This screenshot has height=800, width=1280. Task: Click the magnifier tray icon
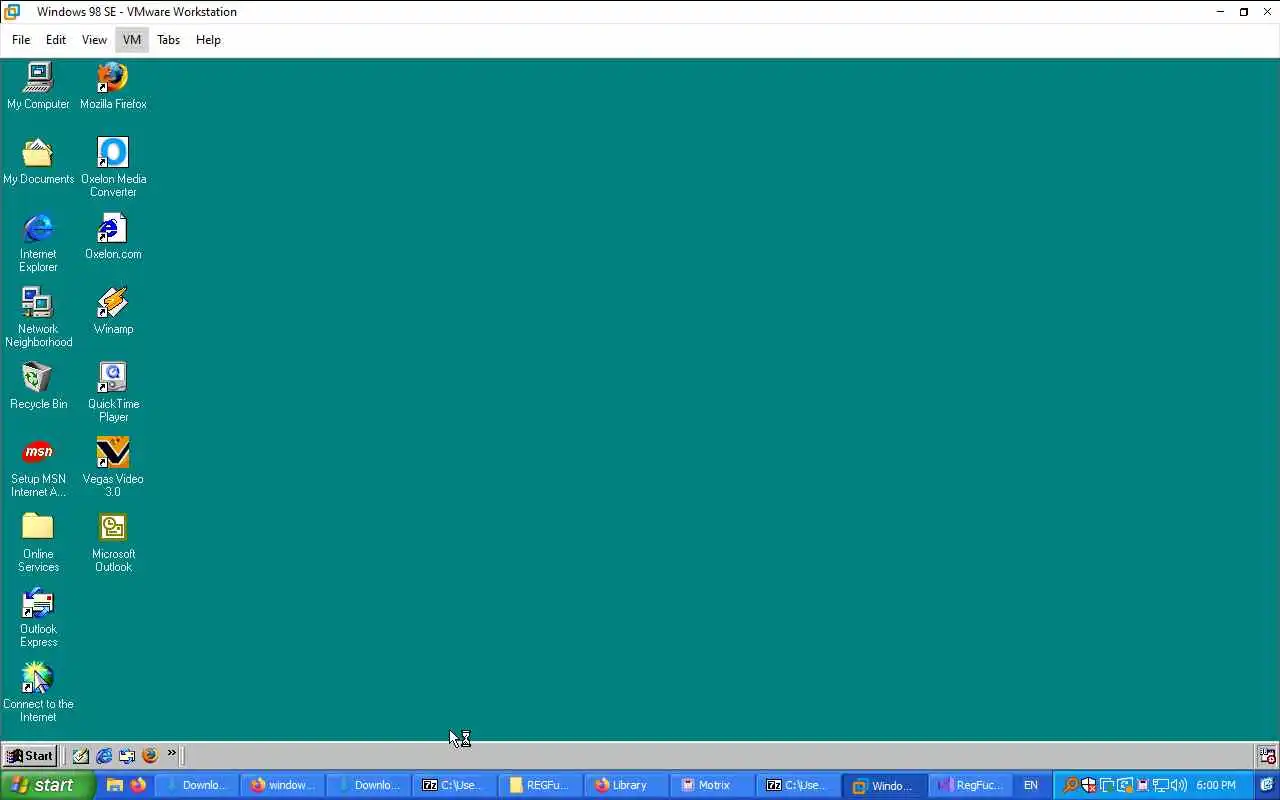pyautogui.click(x=1070, y=785)
